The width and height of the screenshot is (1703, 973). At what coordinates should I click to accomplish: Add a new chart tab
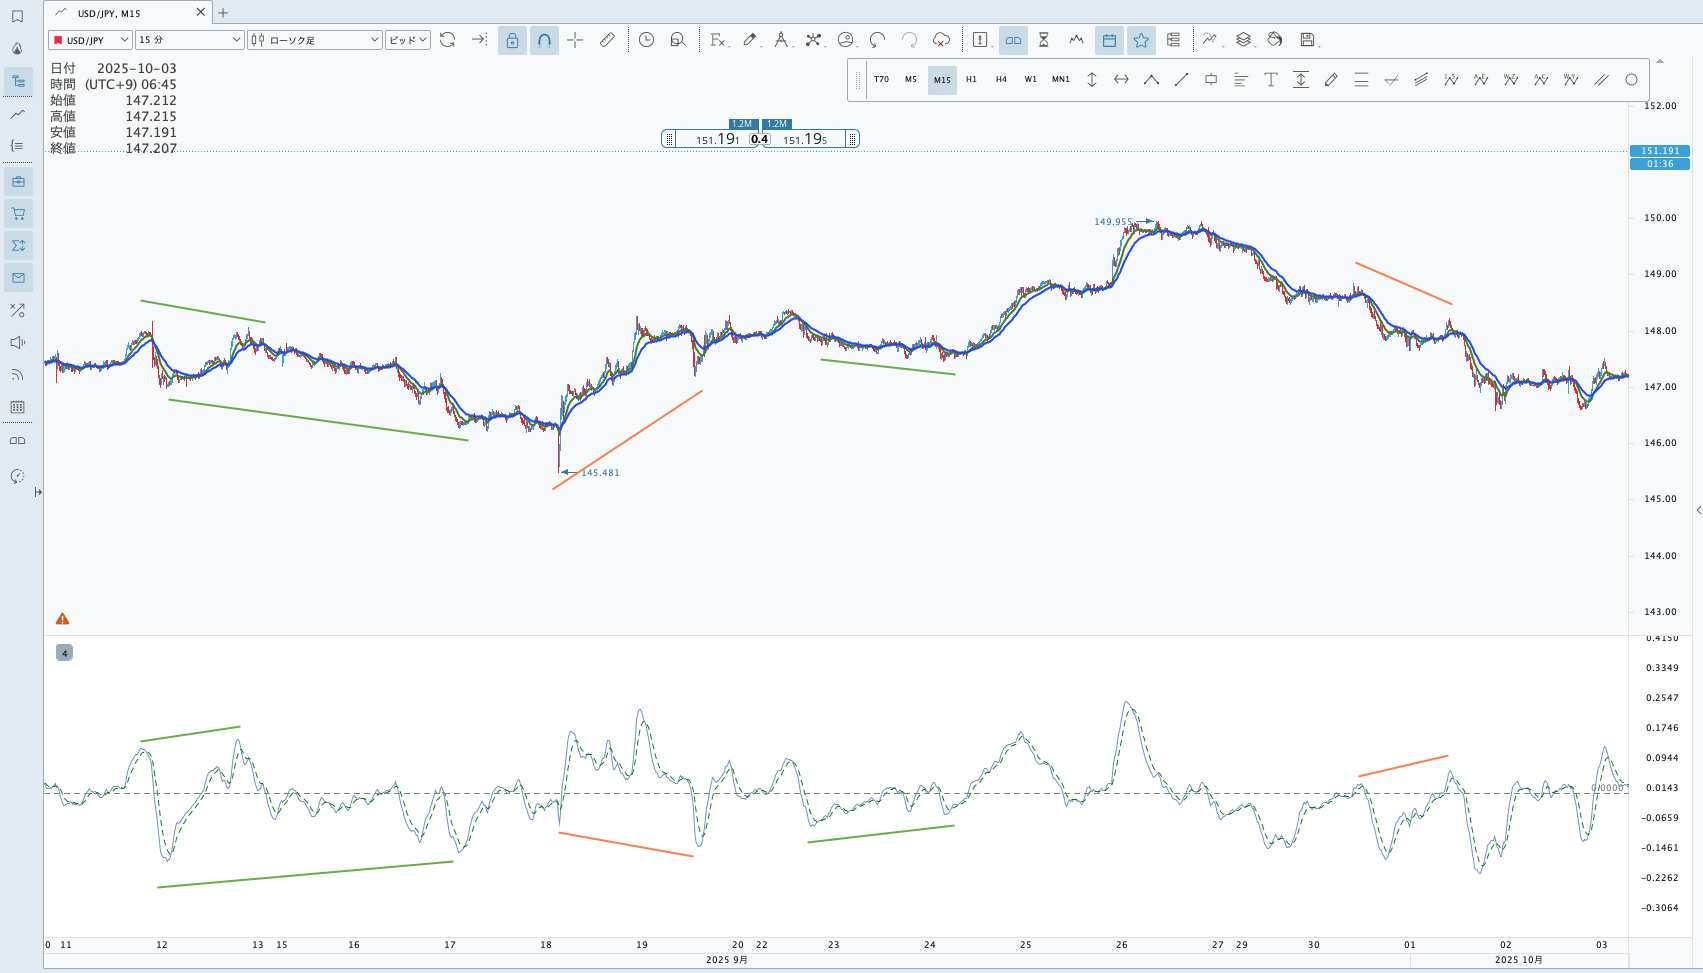pos(223,13)
